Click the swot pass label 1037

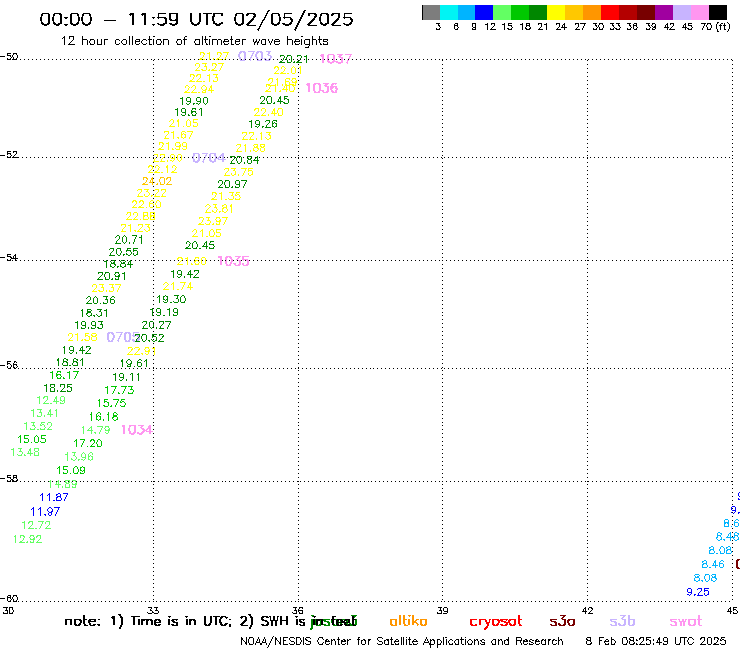point(336,59)
